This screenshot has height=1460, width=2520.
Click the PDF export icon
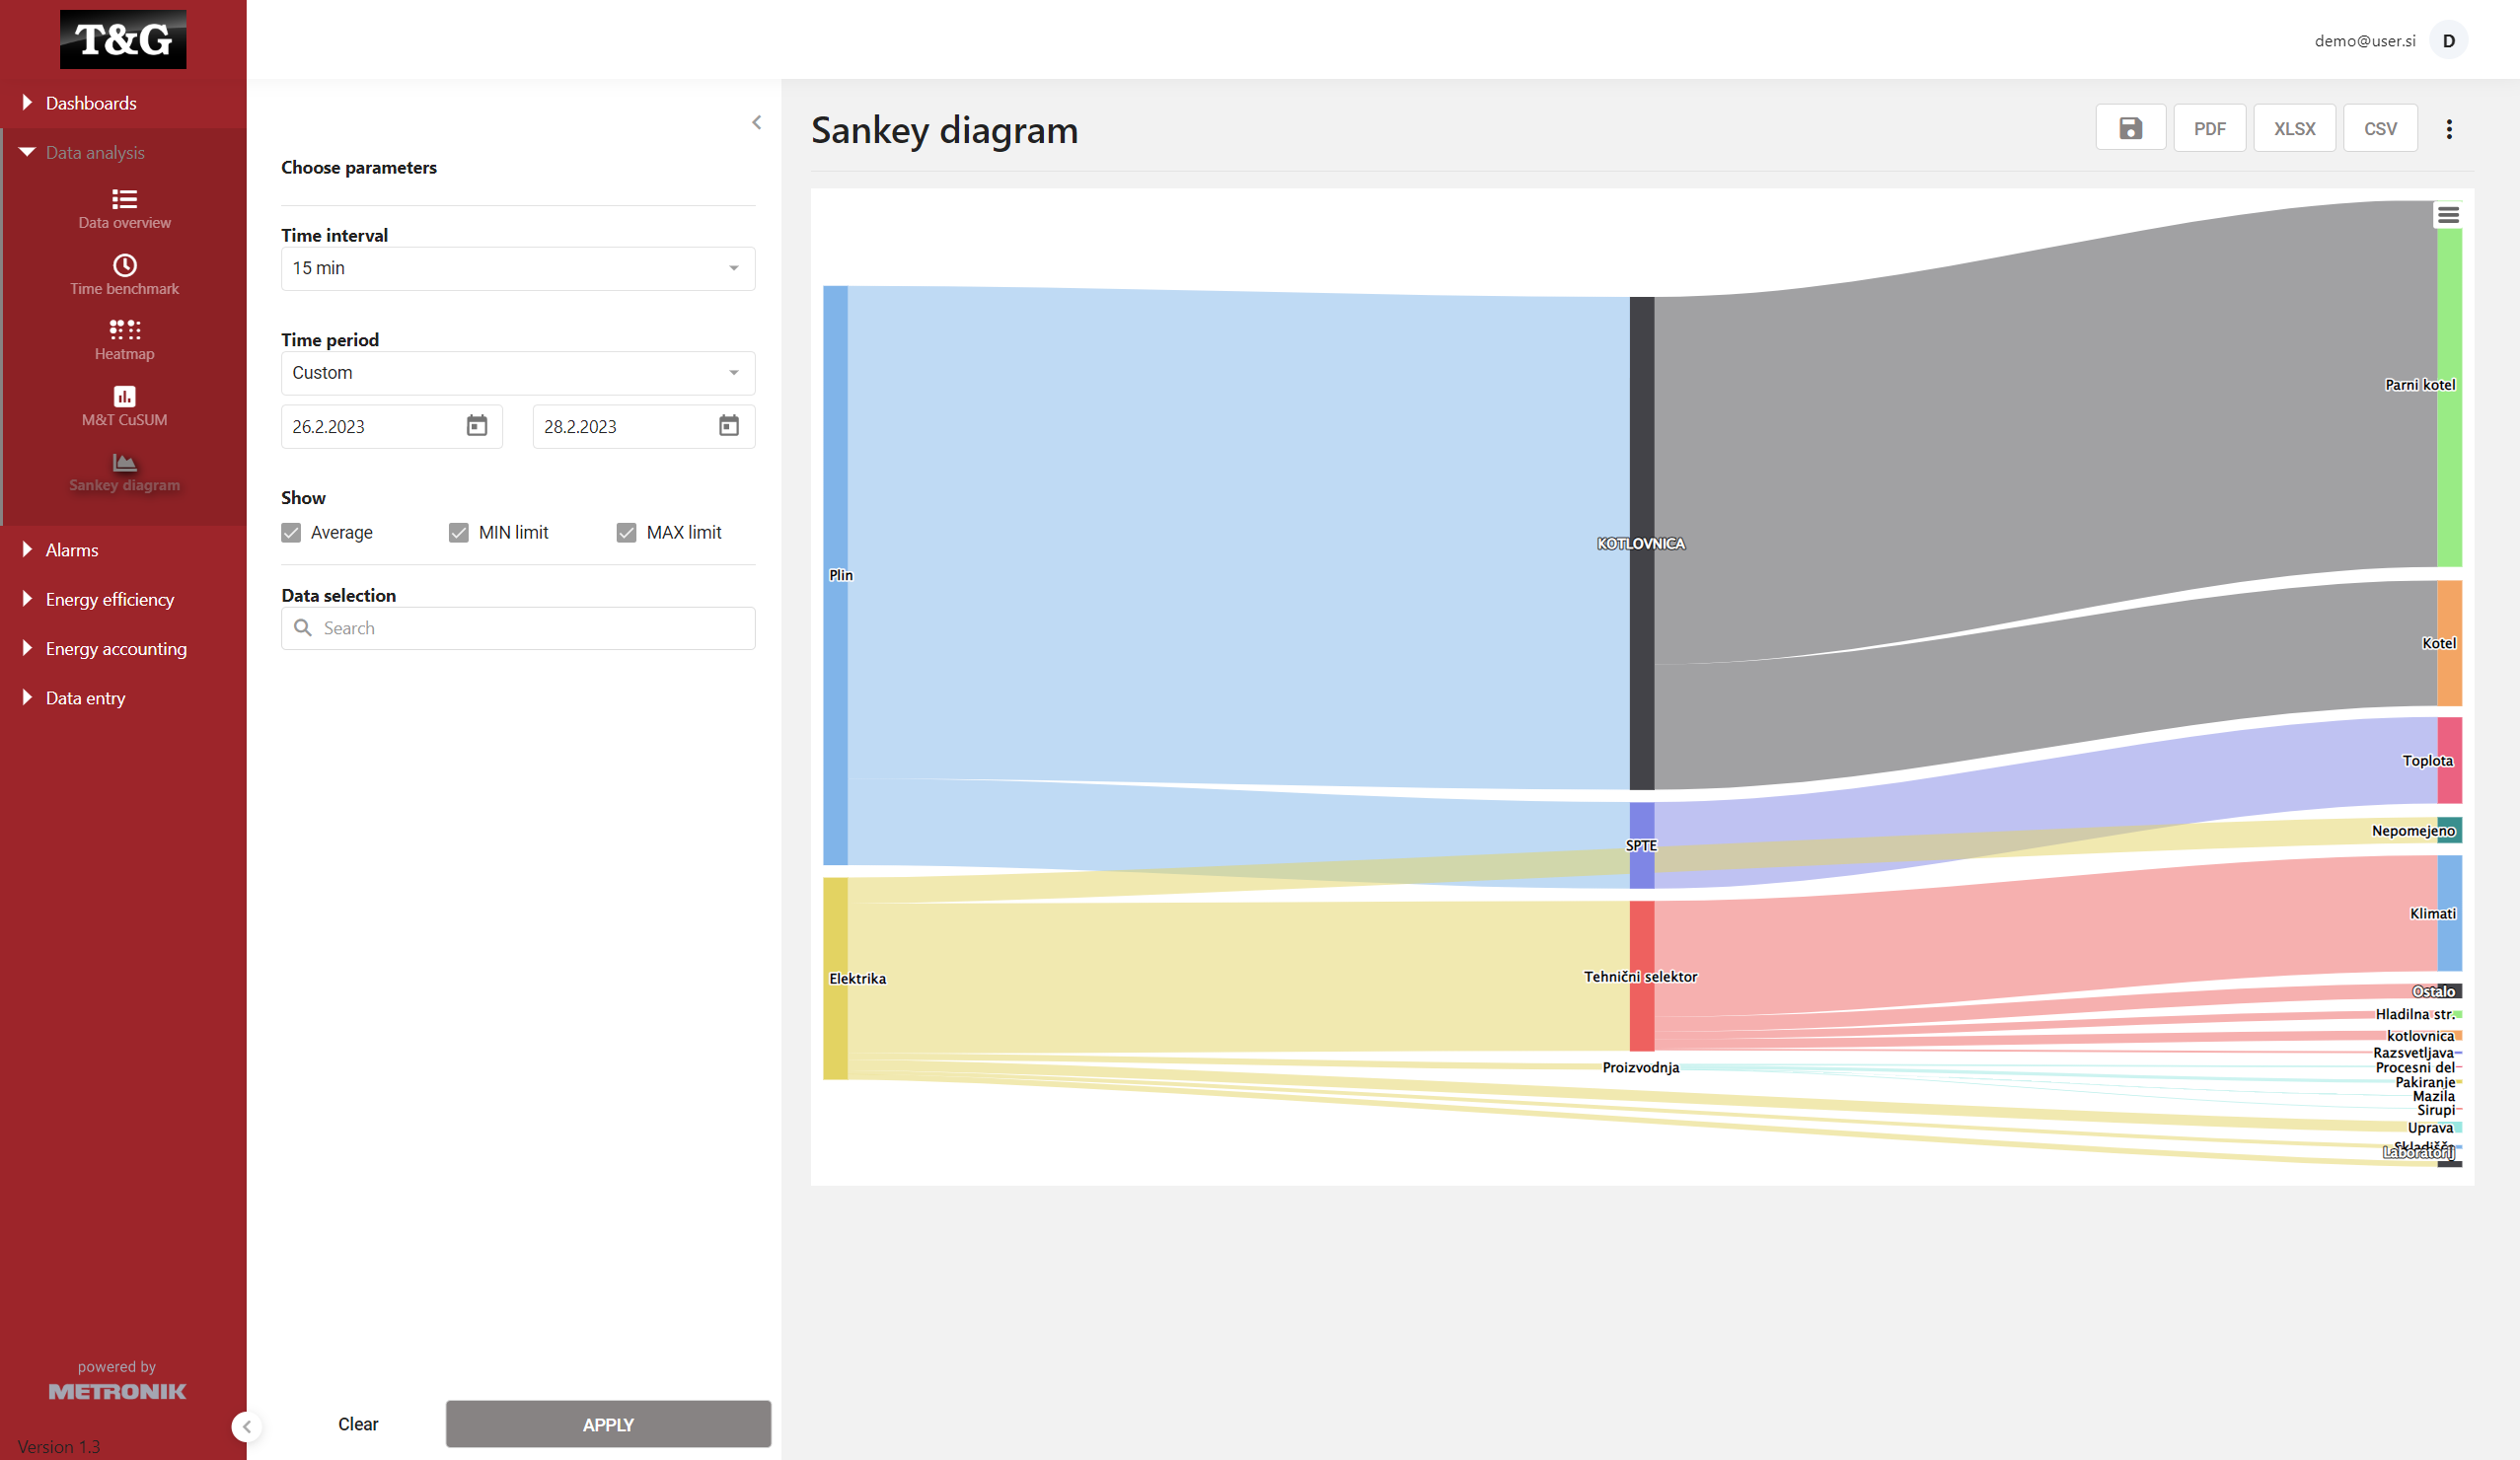[2210, 127]
